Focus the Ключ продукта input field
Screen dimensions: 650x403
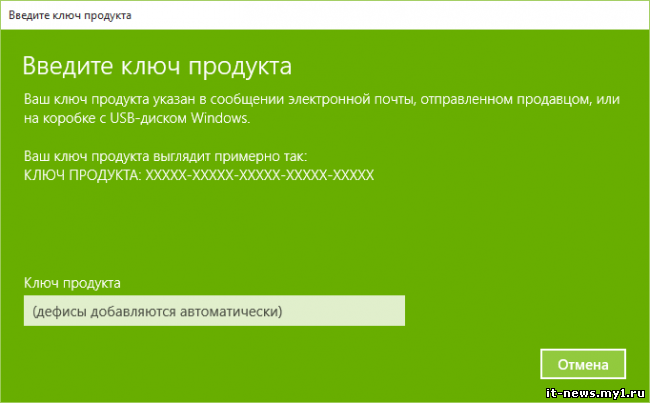coord(214,311)
